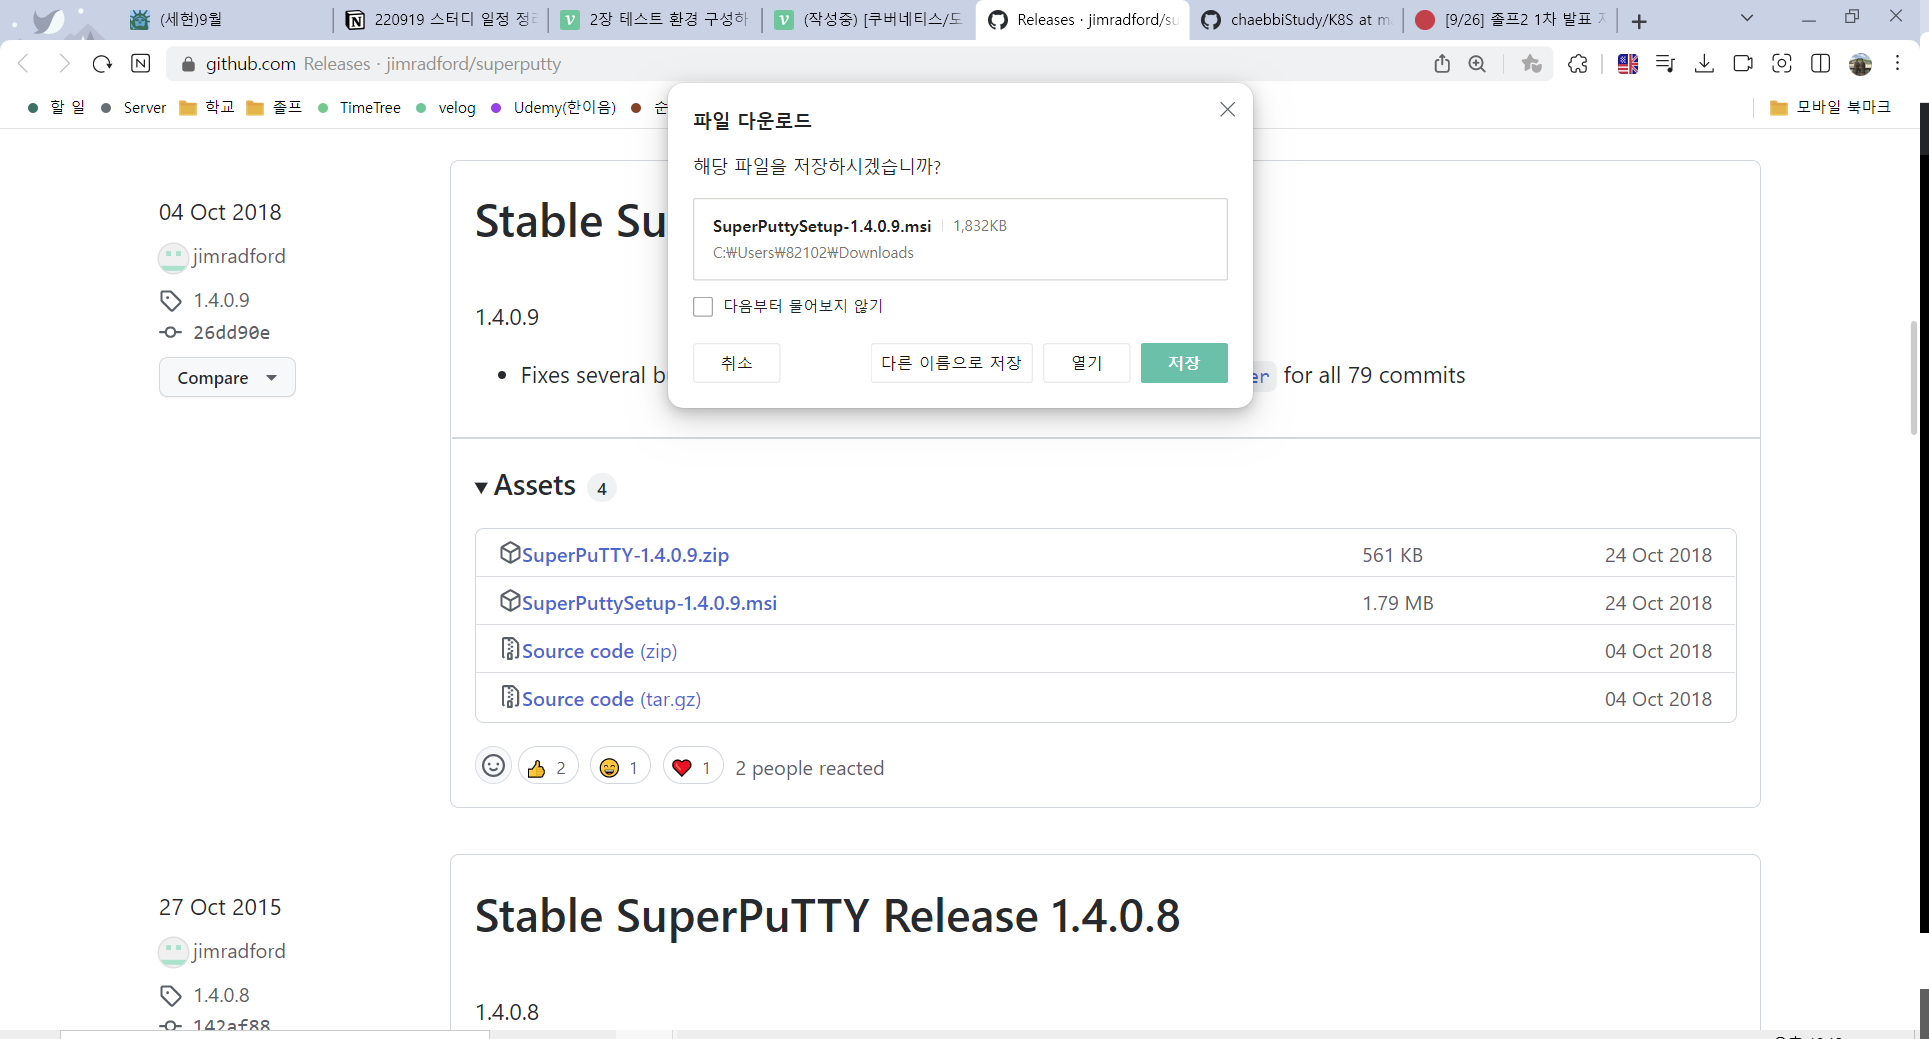The height and width of the screenshot is (1039, 1929).
Task: Toggle the heart reaction
Action: point(693,767)
